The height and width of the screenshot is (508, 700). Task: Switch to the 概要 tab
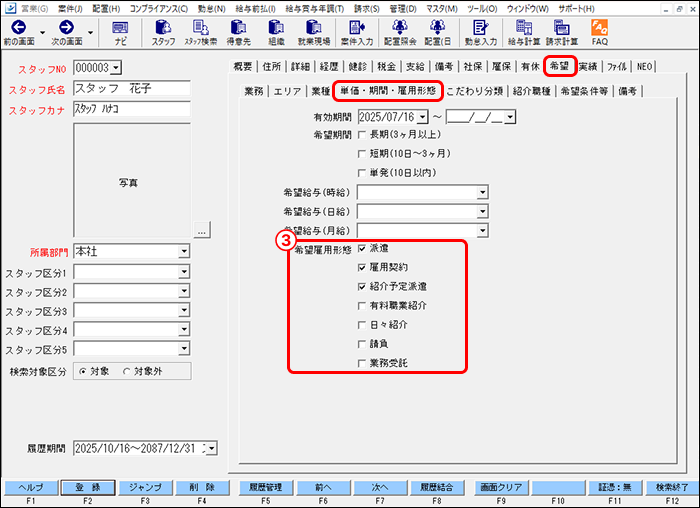click(243, 67)
